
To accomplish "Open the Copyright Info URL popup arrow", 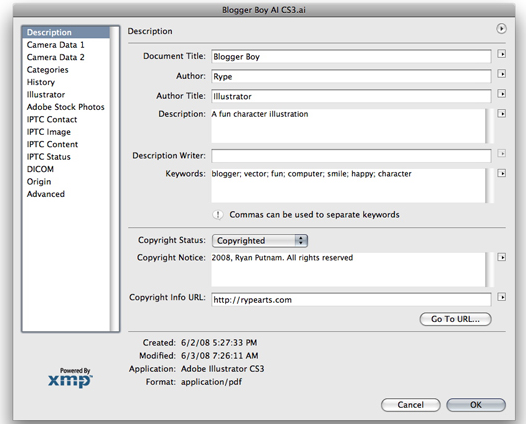I will pos(502,297).
